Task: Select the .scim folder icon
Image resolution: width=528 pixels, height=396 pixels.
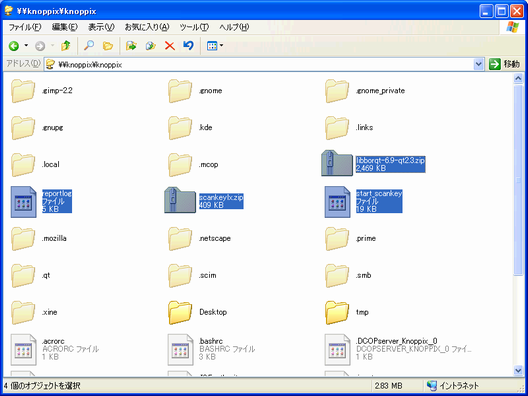Action: click(180, 276)
